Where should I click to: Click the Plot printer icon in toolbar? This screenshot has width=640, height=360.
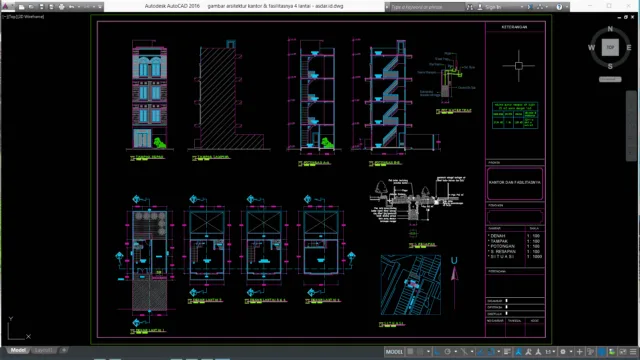click(62, 7)
